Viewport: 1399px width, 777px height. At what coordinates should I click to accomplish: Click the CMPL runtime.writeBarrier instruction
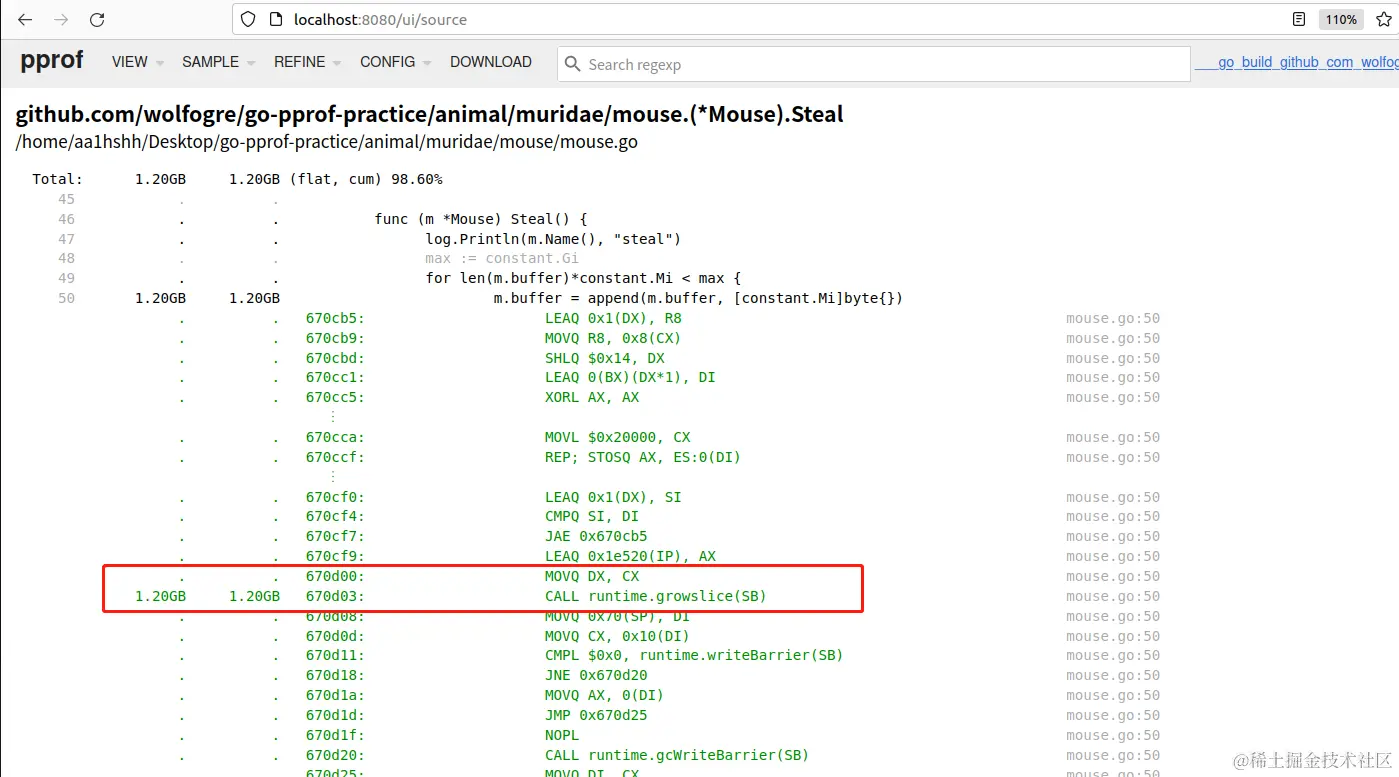coord(694,655)
